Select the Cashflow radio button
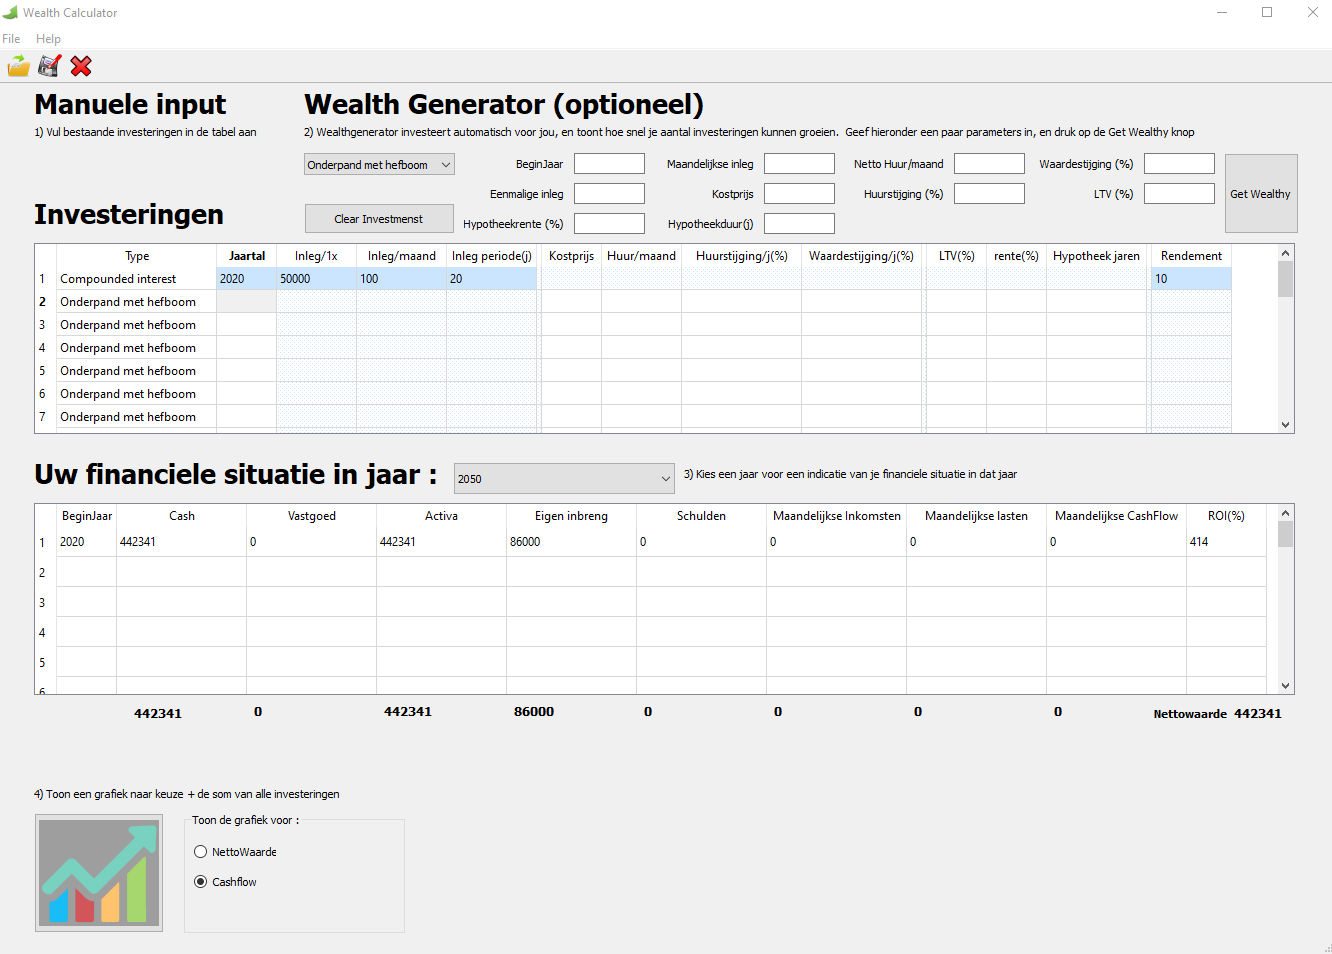 [x=201, y=882]
